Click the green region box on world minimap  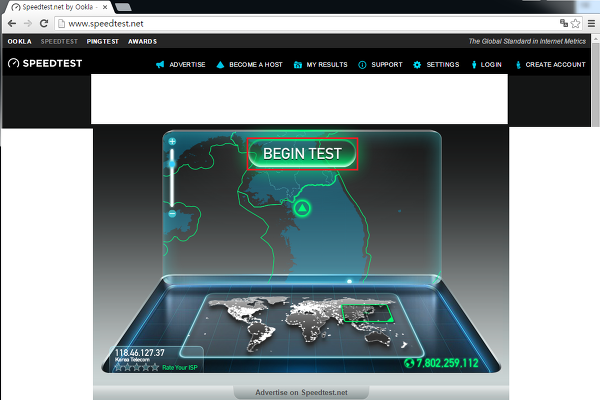tap(367, 313)
